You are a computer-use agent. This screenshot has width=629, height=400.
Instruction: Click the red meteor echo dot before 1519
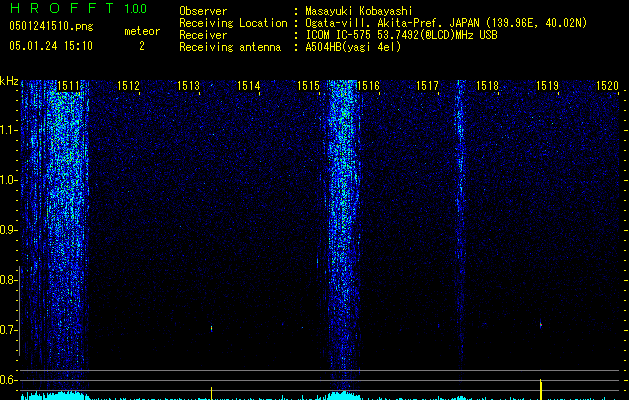point(541,324)
